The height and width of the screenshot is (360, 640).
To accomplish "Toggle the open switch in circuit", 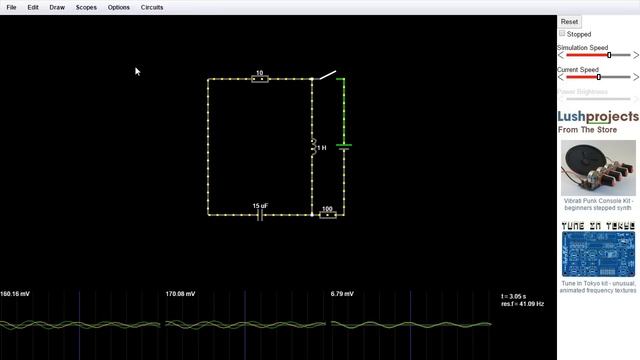I will pyautogui.click(x=327, y=75).
